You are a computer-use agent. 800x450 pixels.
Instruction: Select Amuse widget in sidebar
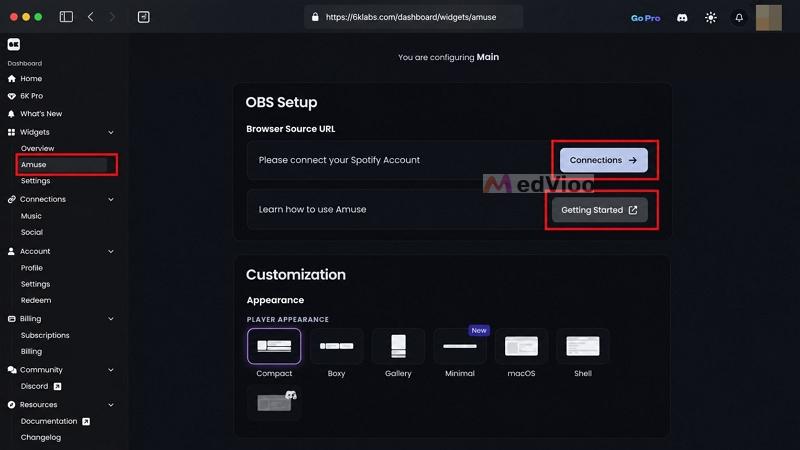(63, 164)
